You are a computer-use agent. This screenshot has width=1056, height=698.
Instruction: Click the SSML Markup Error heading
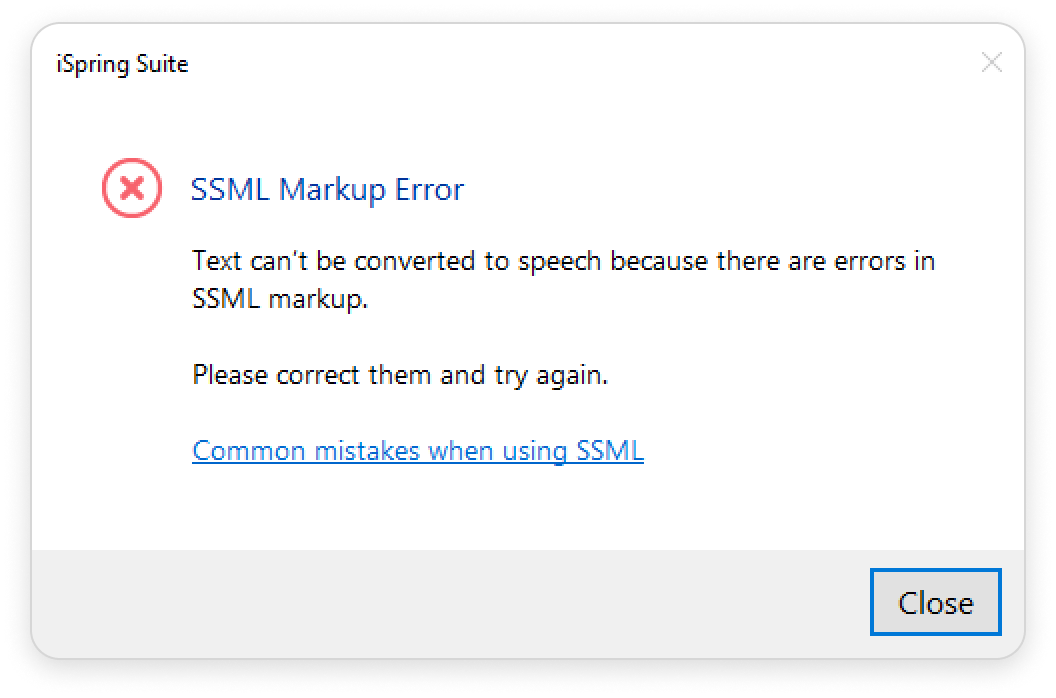point(327,189)
